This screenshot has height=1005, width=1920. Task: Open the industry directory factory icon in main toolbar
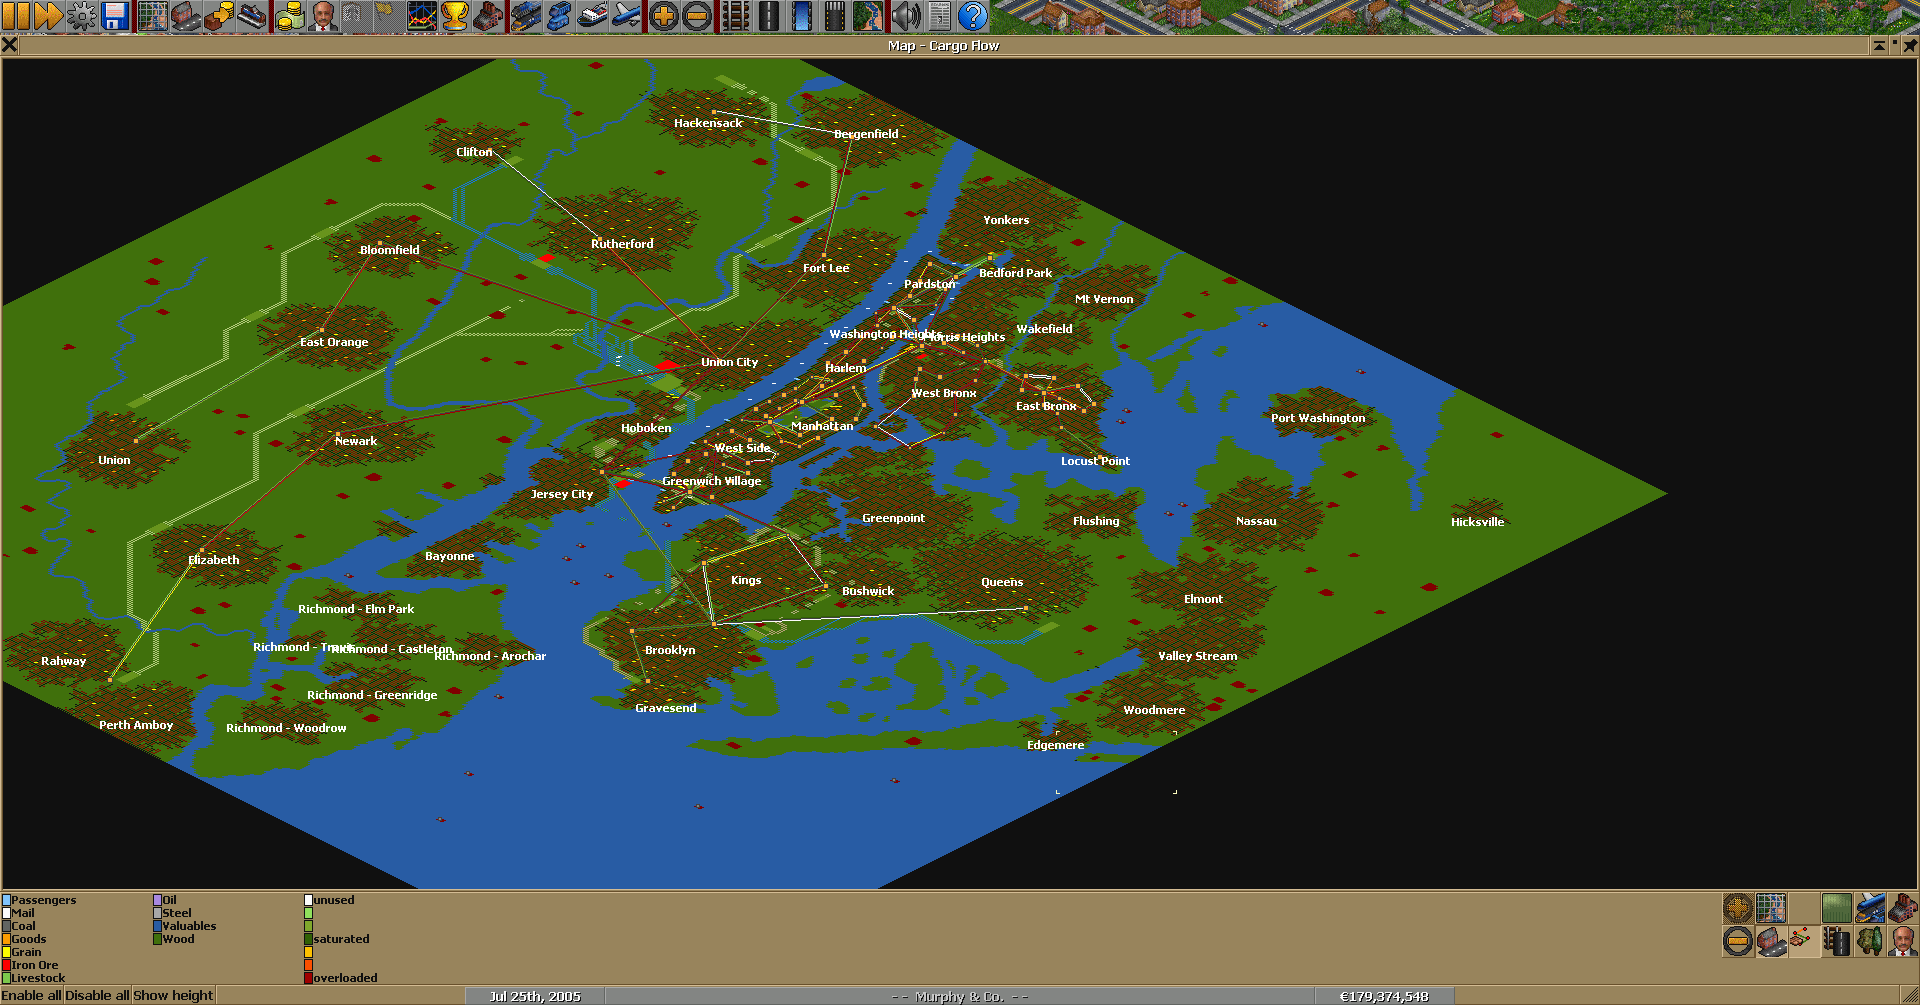click(x=488, y=16)
